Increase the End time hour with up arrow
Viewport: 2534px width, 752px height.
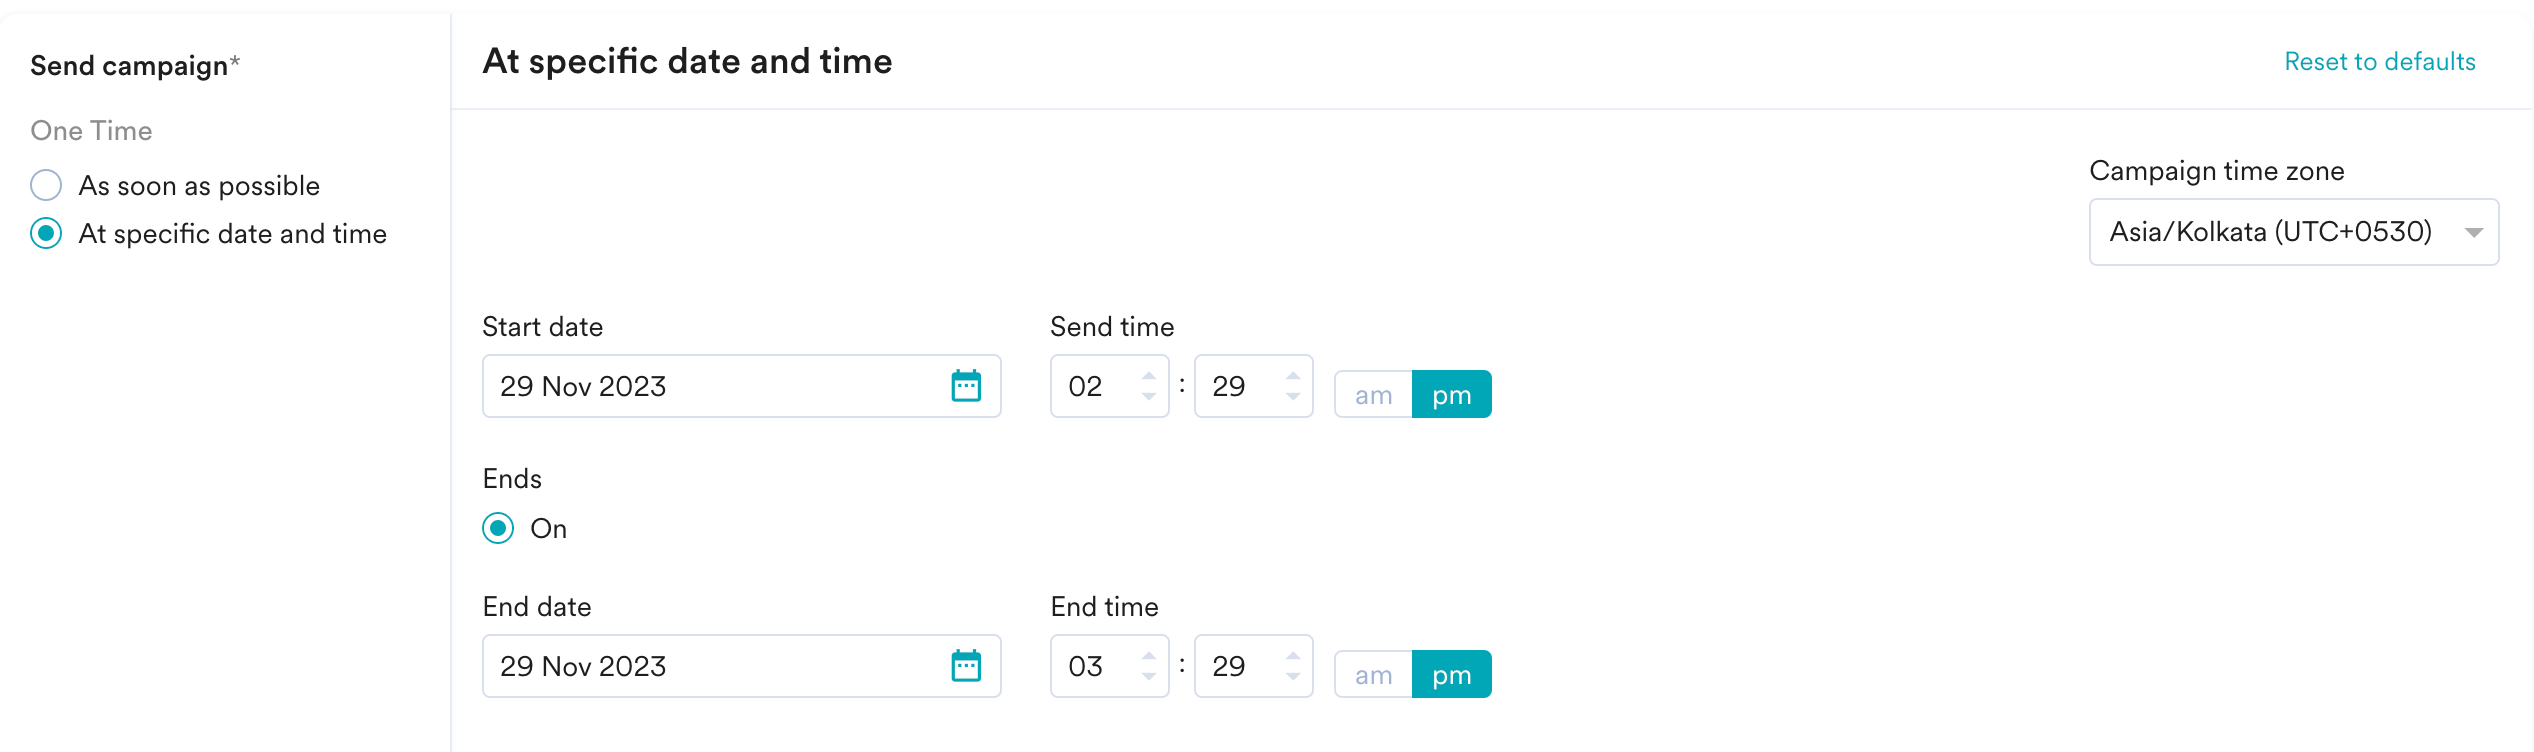click(1149, 656)
